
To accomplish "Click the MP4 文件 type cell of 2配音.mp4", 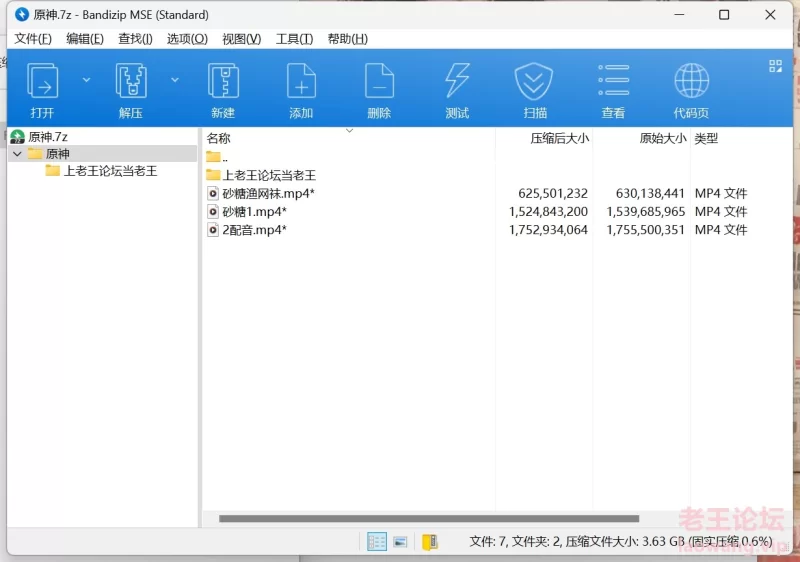I will tap(720, 230).
